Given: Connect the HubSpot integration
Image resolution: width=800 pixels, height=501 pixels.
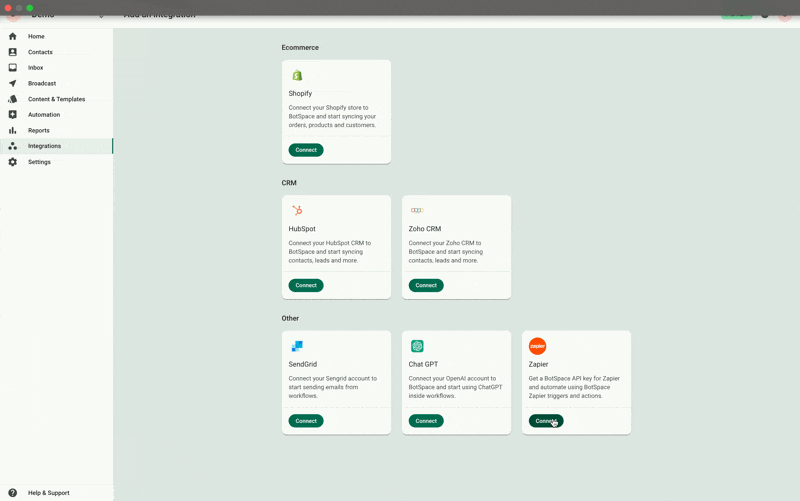Looking at the screenshot, I should 306,285.
